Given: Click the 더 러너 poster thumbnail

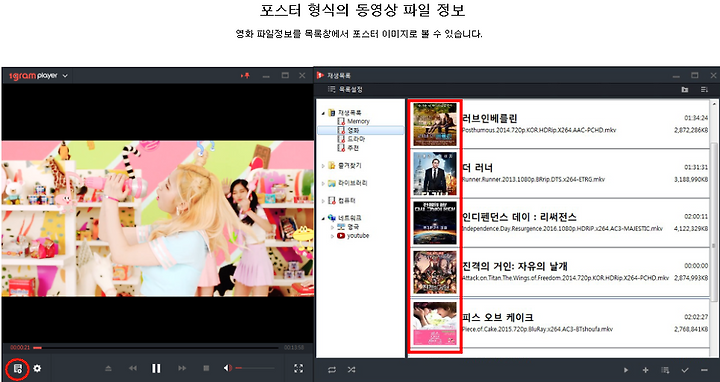Looking at the screenshot, I should coord(434,174).
